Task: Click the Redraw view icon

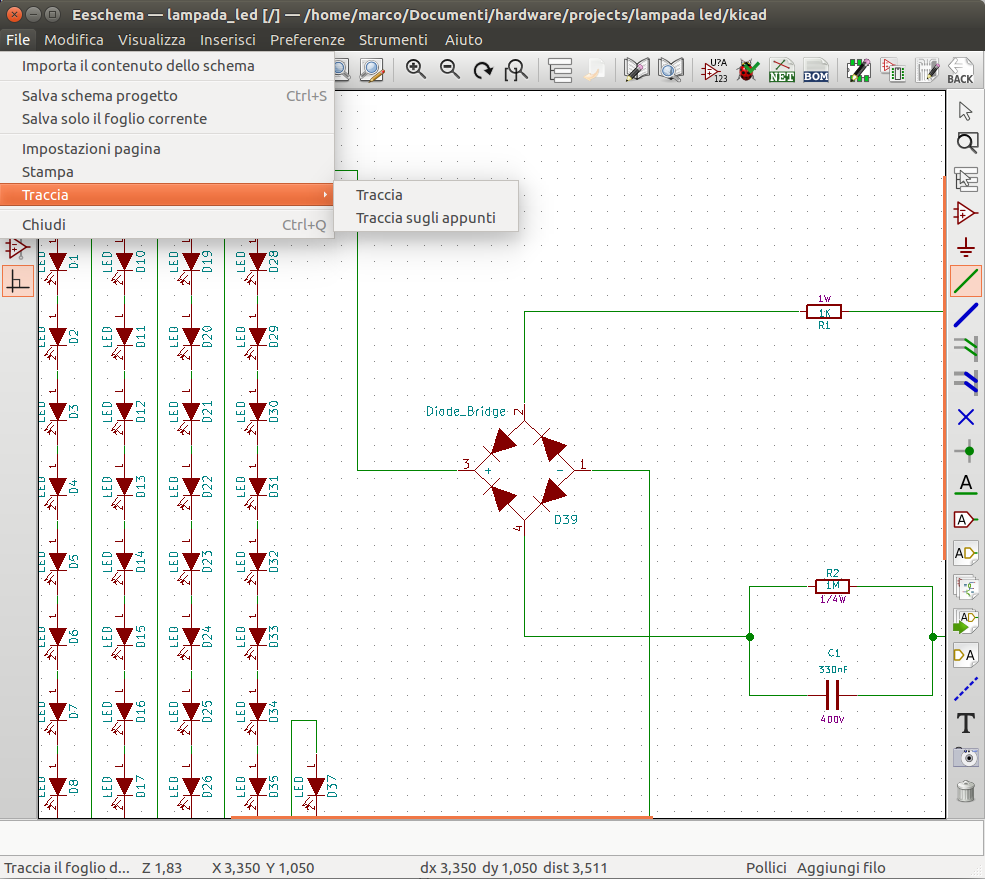Action: (483, 70)
